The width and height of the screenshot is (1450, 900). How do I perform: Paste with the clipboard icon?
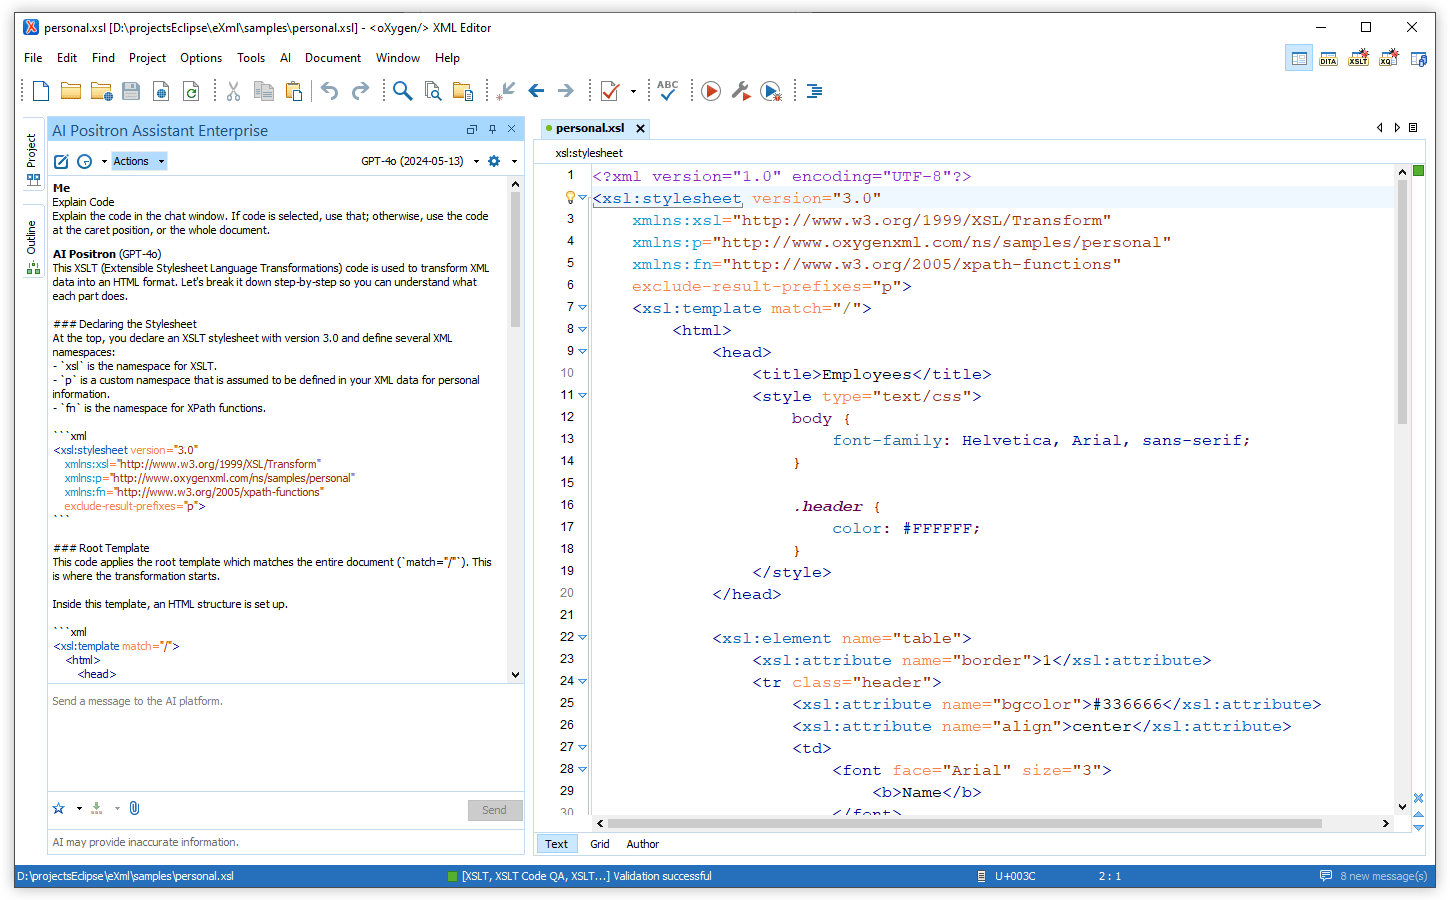click(x=294, y=91)
